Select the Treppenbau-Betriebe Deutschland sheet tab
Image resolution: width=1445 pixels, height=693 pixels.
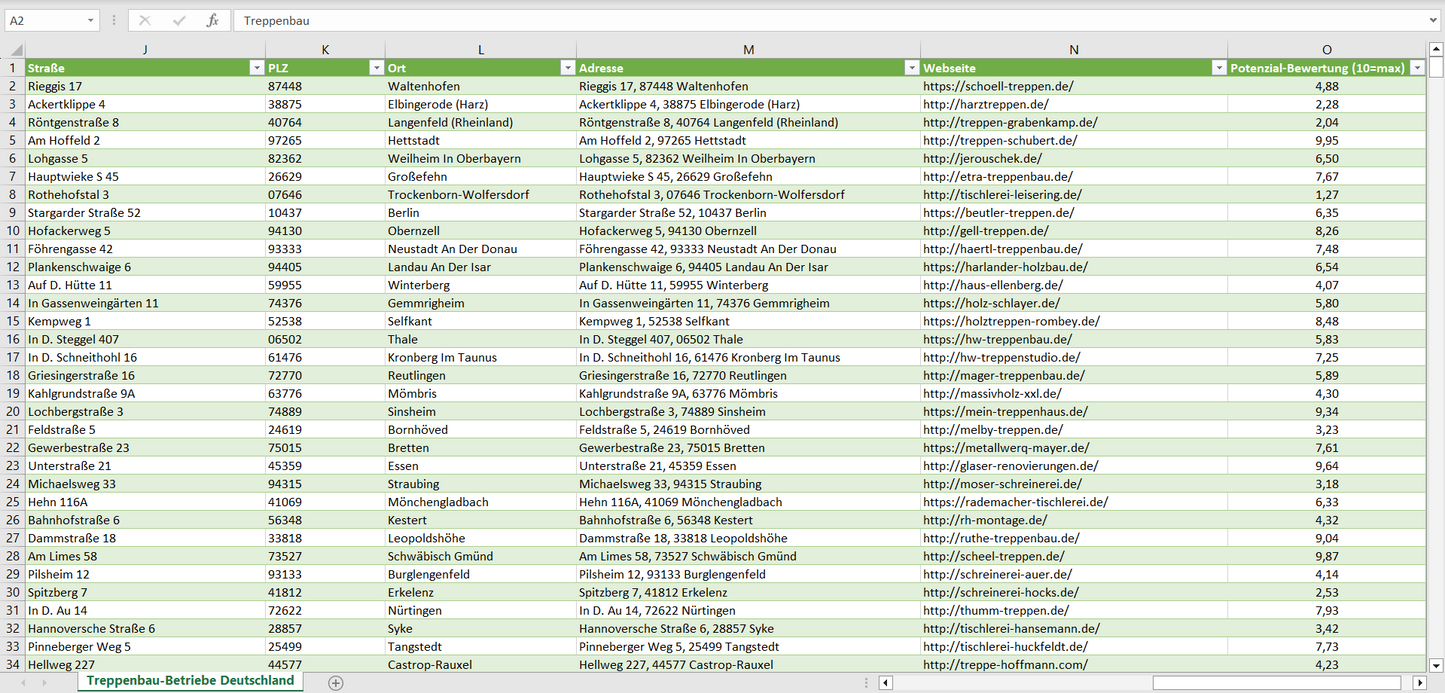point(190,681)
